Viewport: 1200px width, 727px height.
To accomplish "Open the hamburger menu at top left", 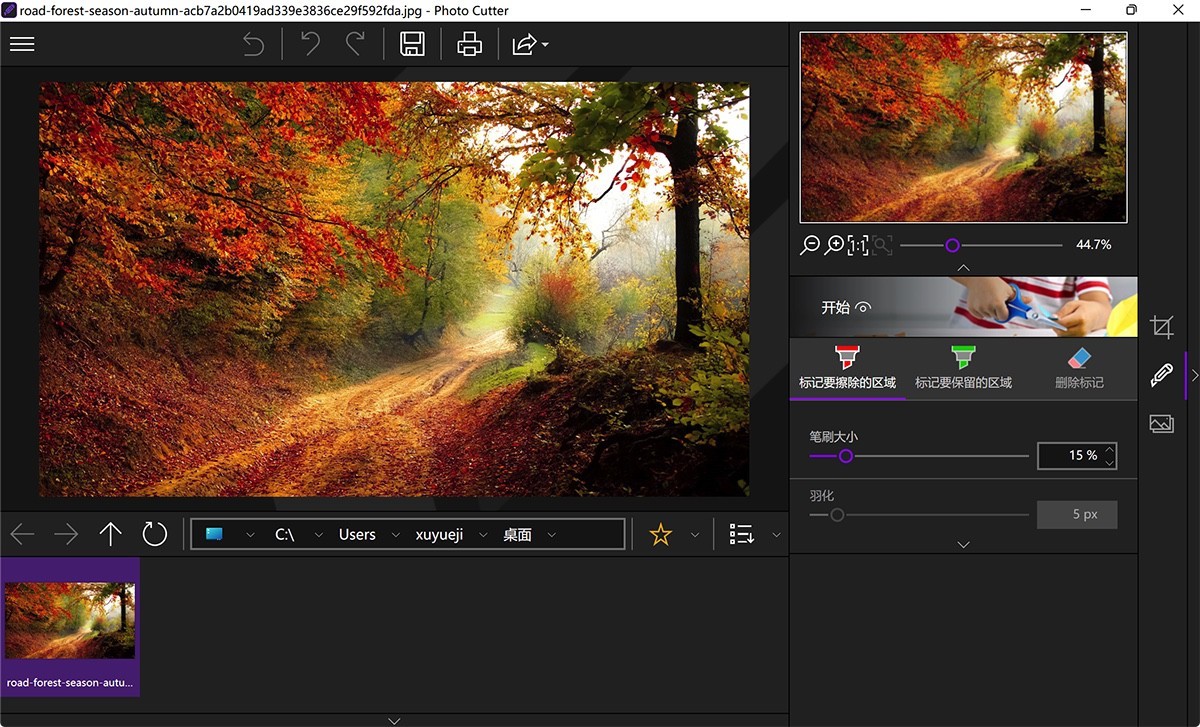I will coord(22,44).
